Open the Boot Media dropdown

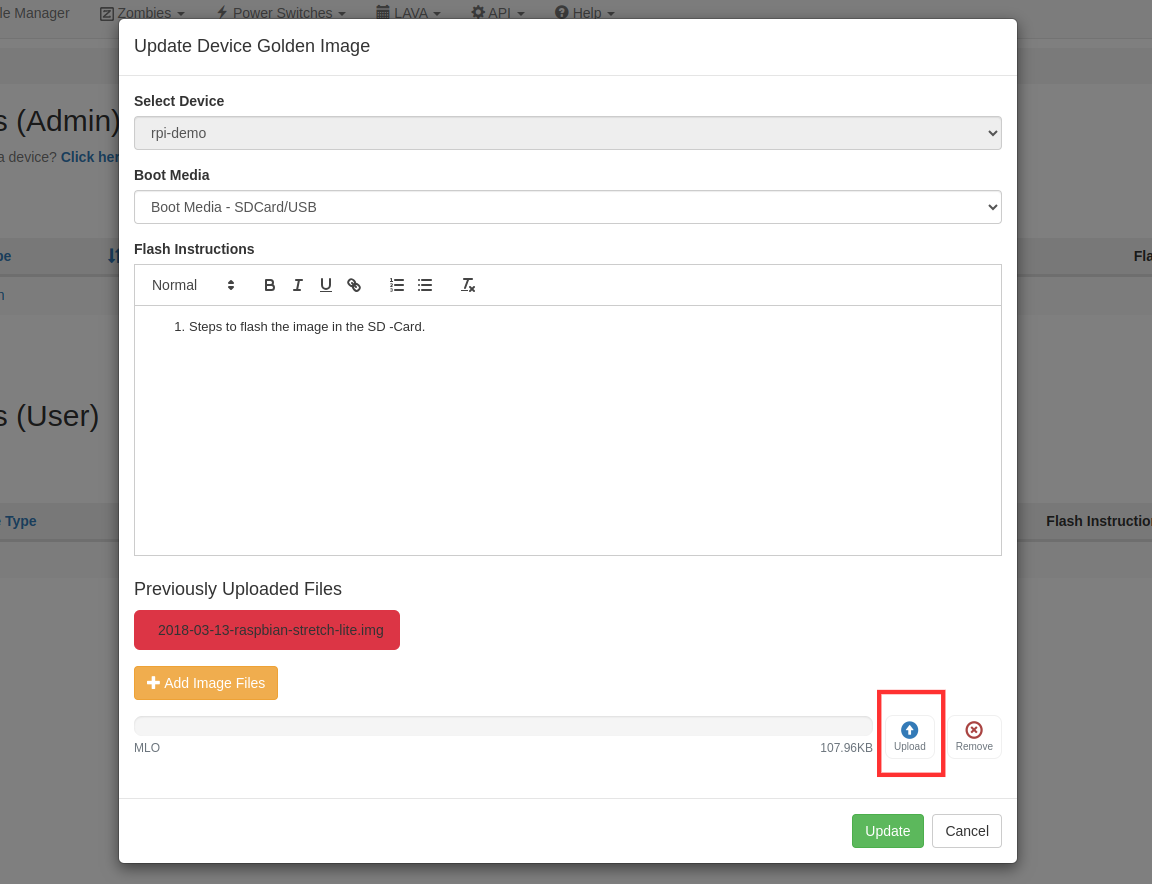point(568,207)
